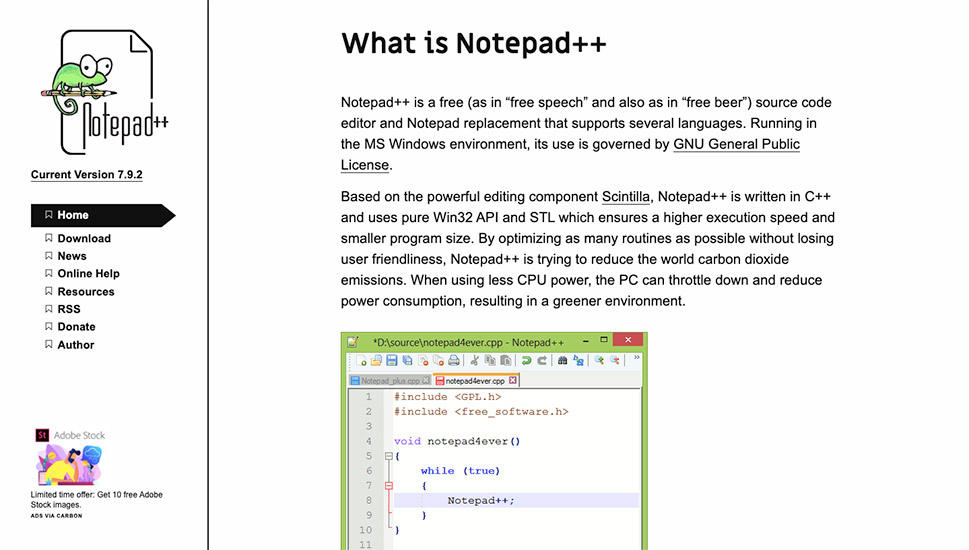Click the Limited time offer ad text
Screen dimensions: 969x550
pyautogui.click(x=96, y=499)
